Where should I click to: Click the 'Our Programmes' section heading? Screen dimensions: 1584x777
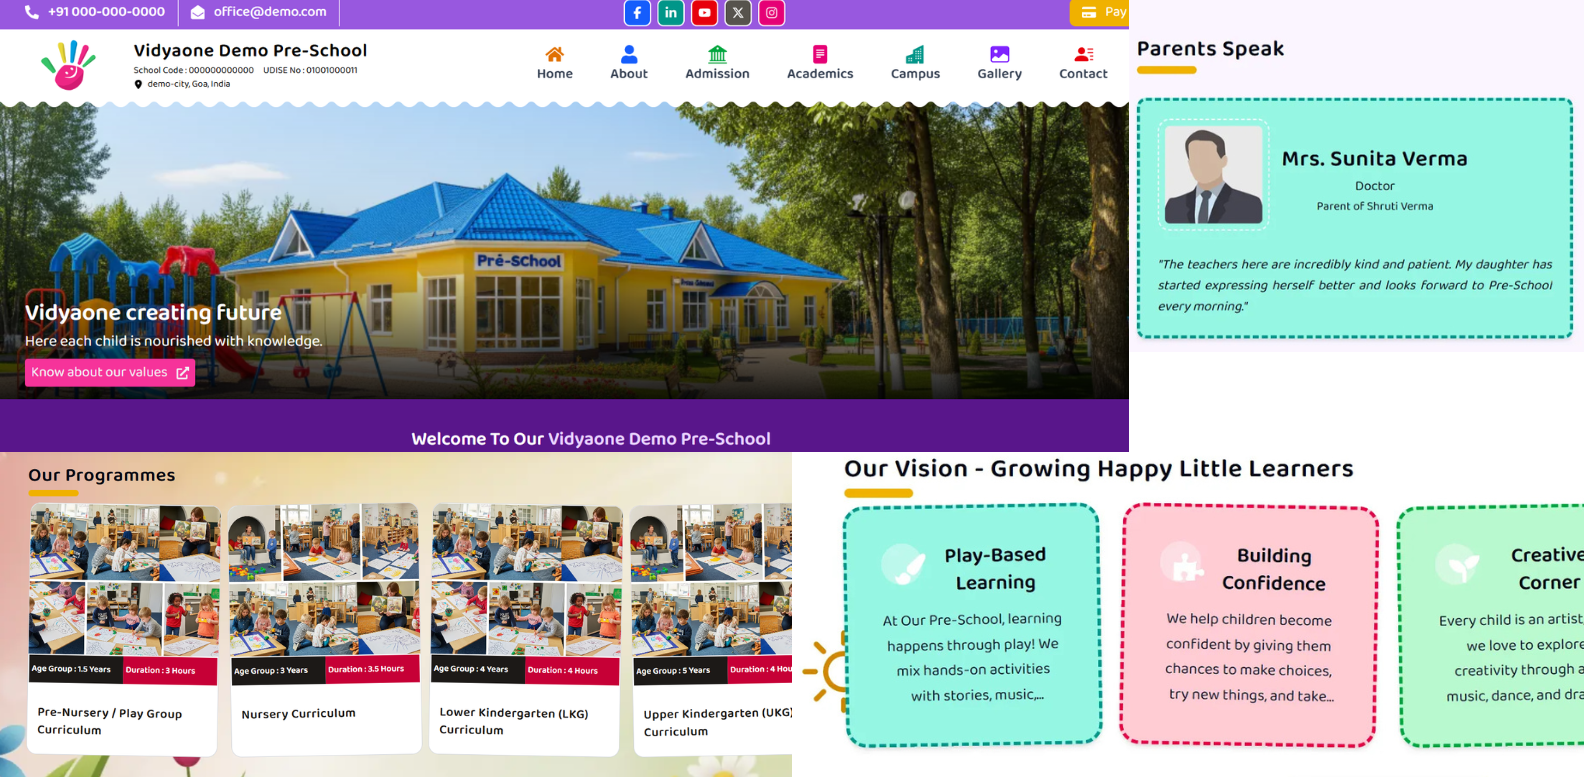click(x=102, y=475)
